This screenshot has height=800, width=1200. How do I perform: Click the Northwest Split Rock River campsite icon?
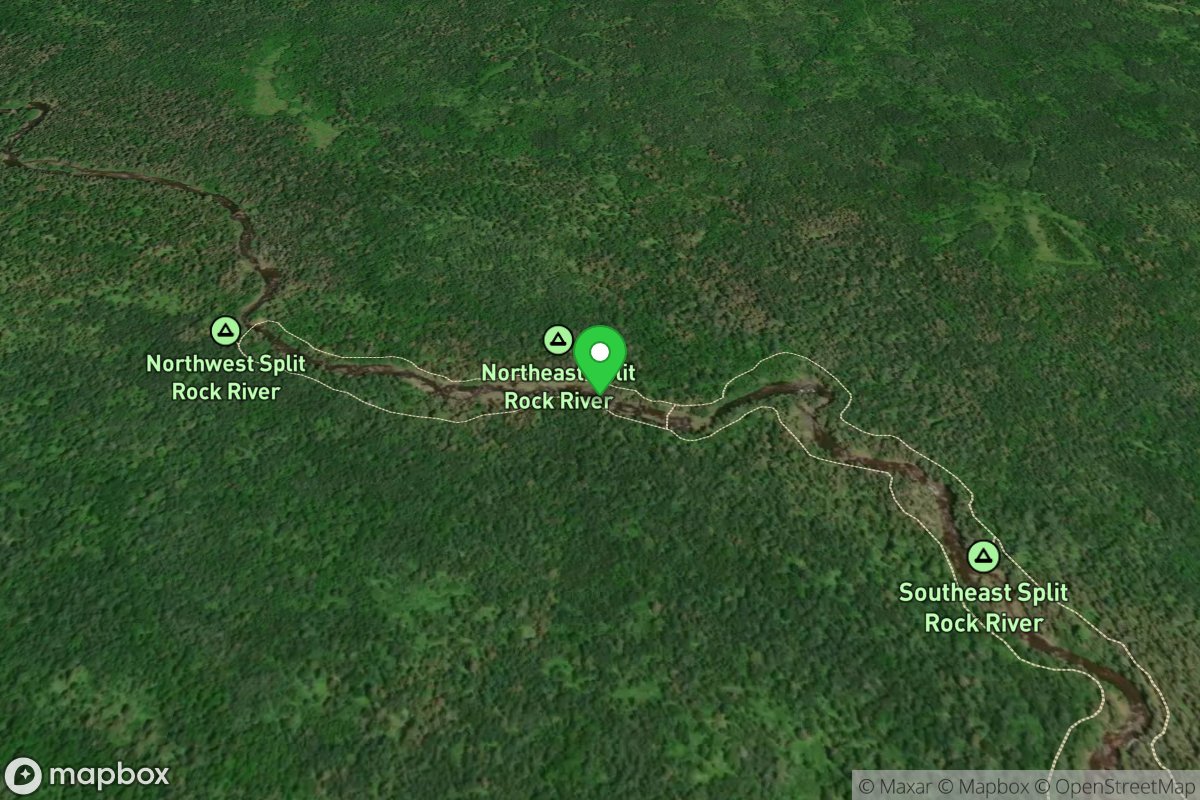(x=226, y=329)
